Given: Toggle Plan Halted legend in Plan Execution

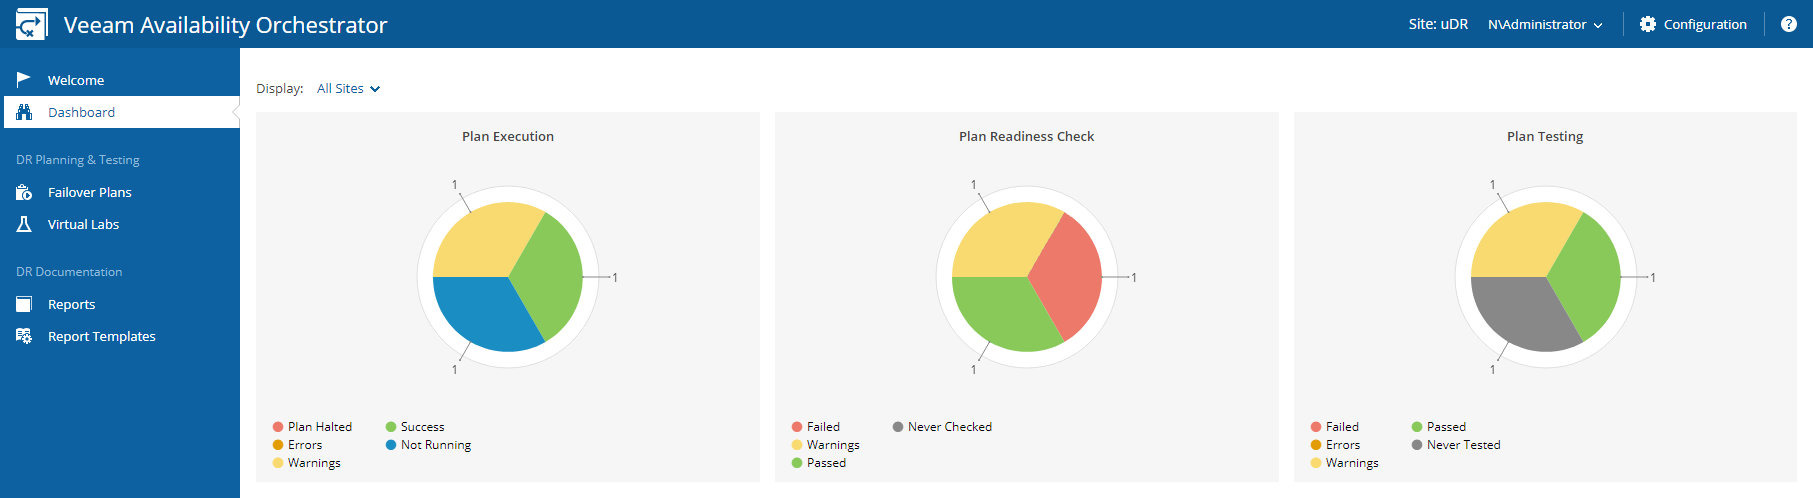Looking at the screenshot, I should [312, 427].
